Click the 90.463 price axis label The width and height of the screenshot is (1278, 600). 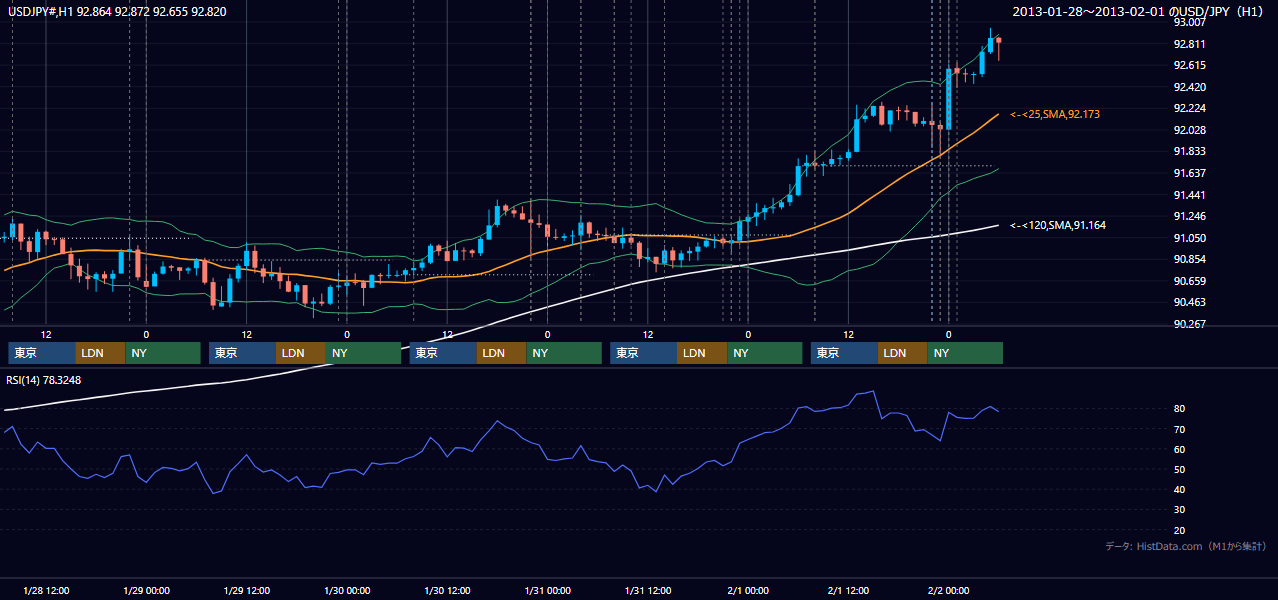coord(1189,302)
